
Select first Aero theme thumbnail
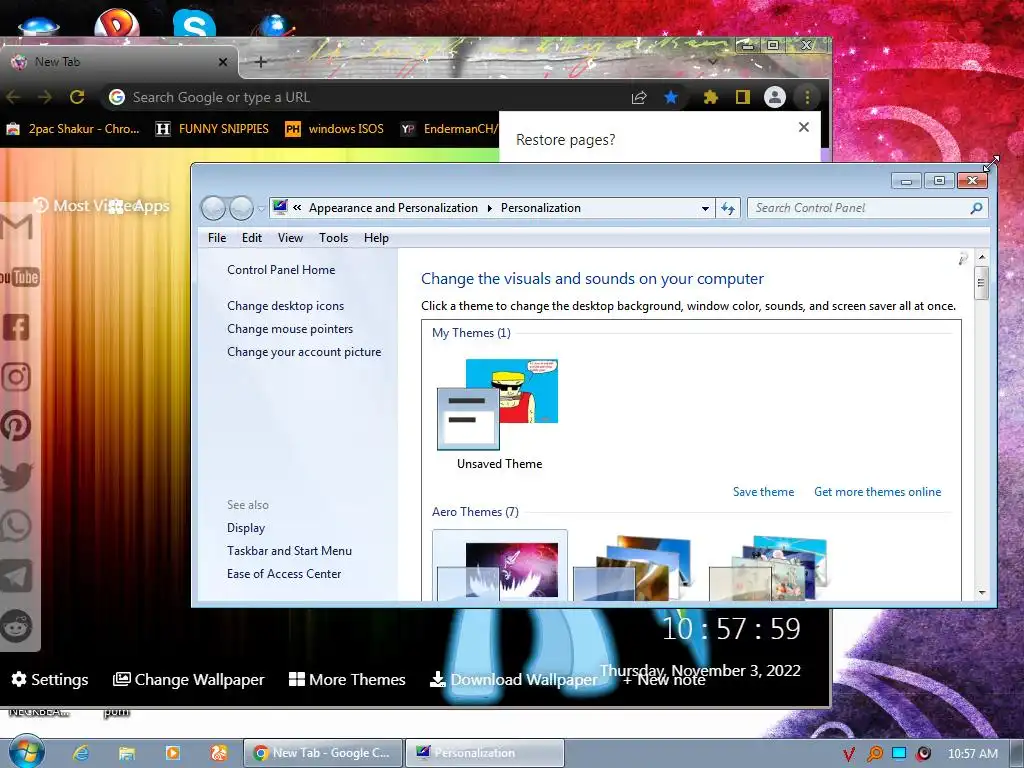coord(500,566)
